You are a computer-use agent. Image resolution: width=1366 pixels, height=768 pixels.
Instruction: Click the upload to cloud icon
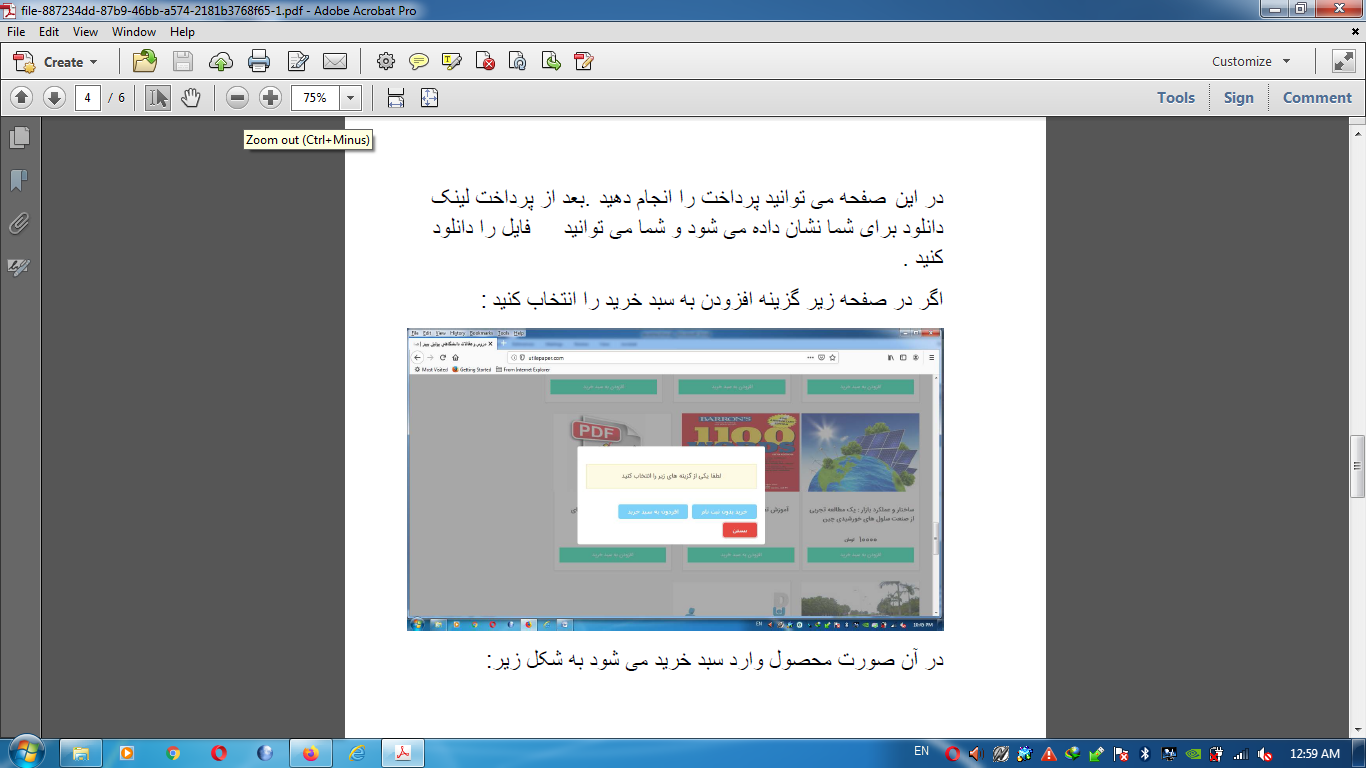(221, 62)
